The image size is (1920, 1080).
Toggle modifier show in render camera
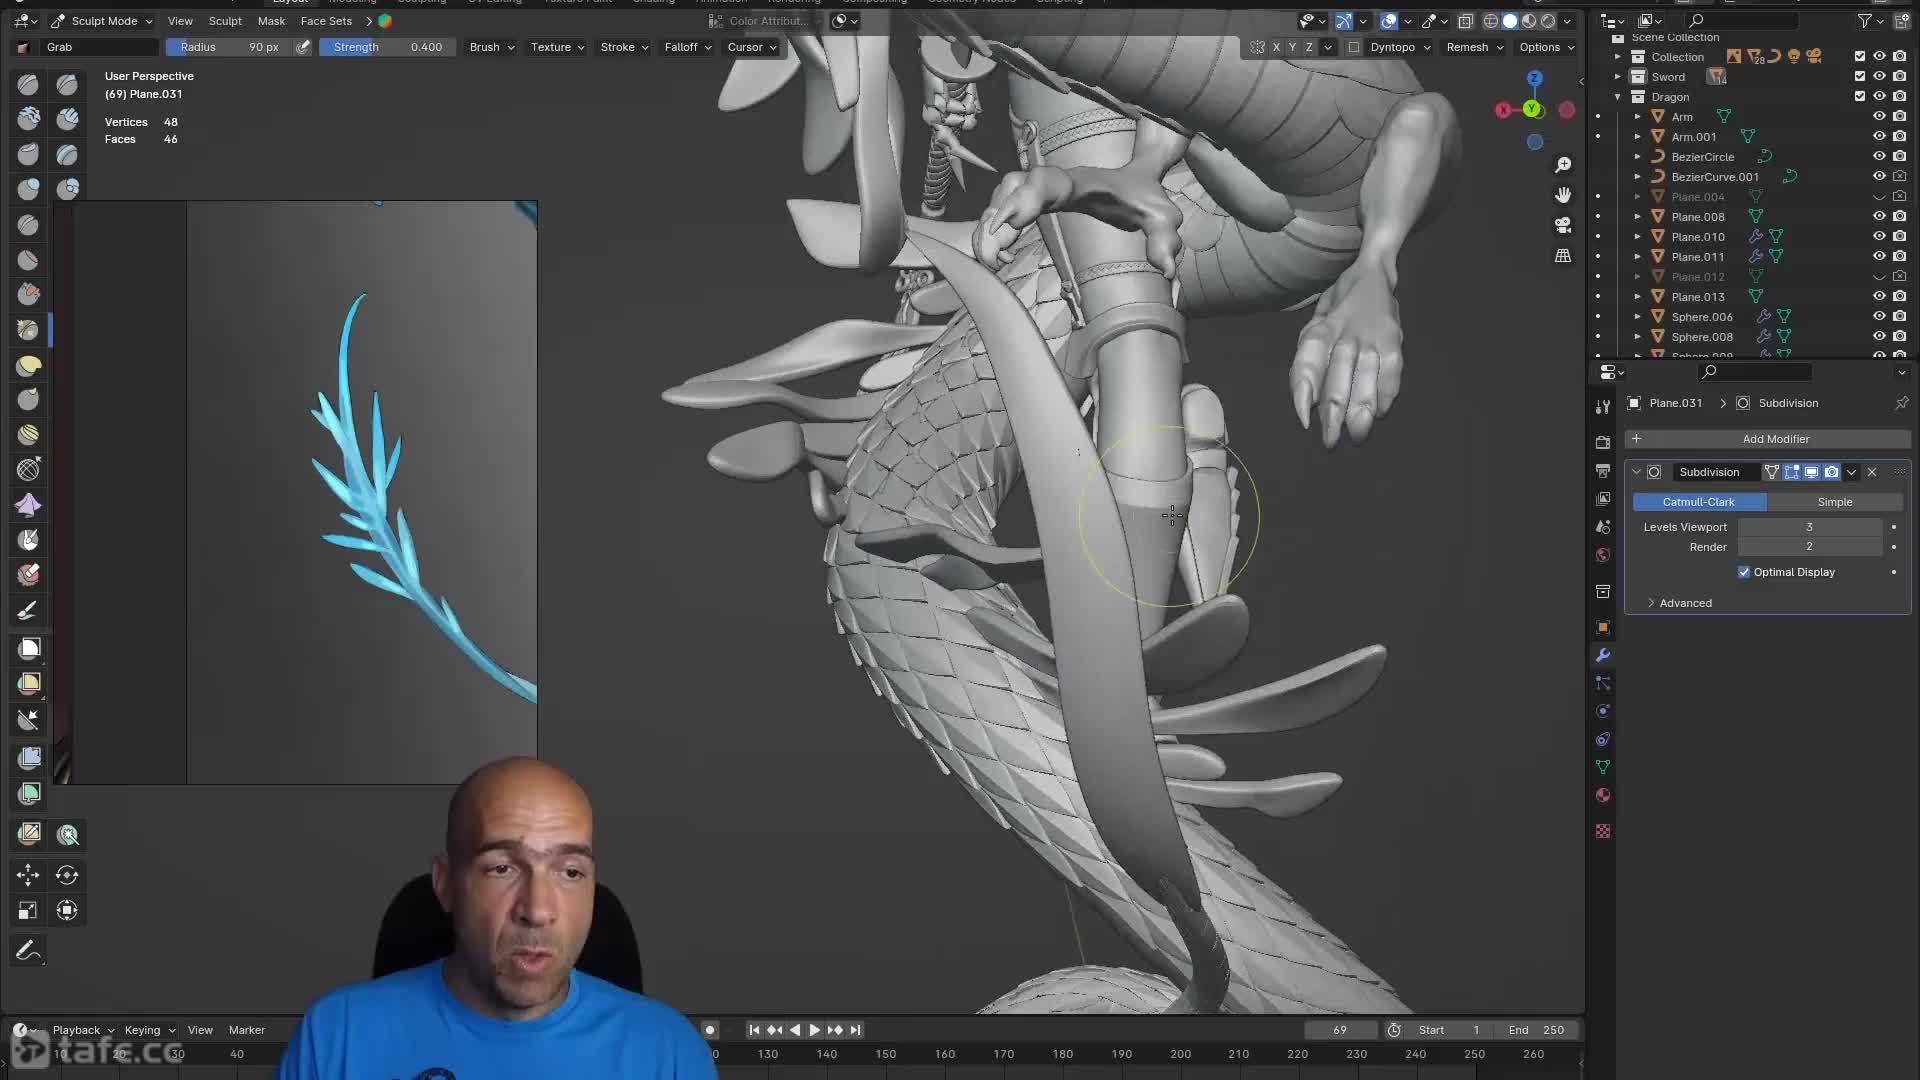pos(1831,472)
